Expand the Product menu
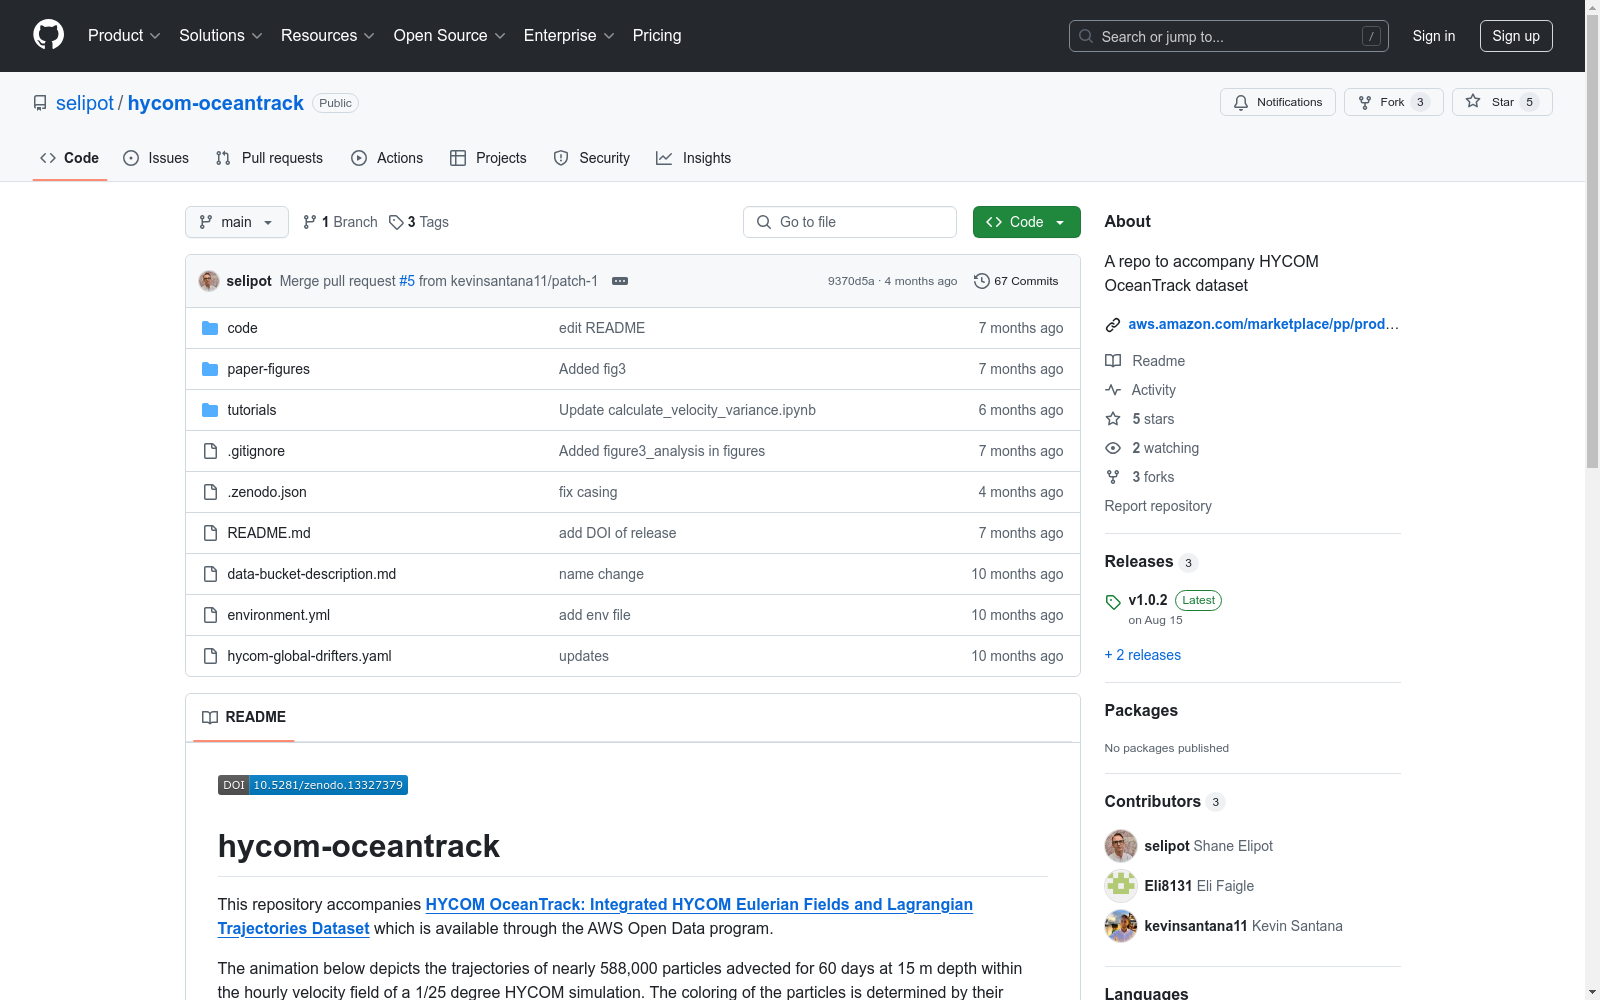This screenshot has height=1000, width=1600. [x=124, y=35]
